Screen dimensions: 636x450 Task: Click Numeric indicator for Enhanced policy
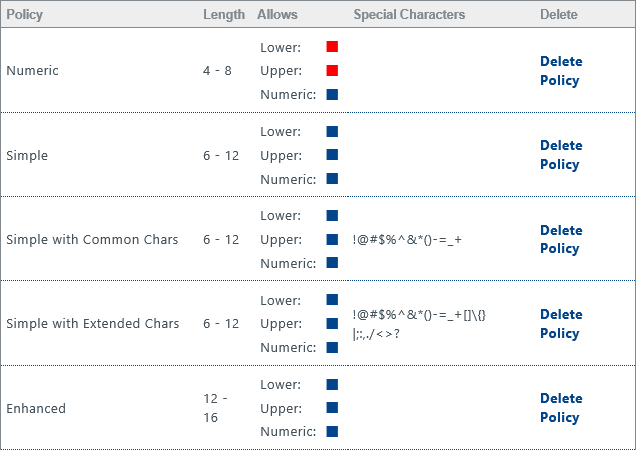click(332, 432)
